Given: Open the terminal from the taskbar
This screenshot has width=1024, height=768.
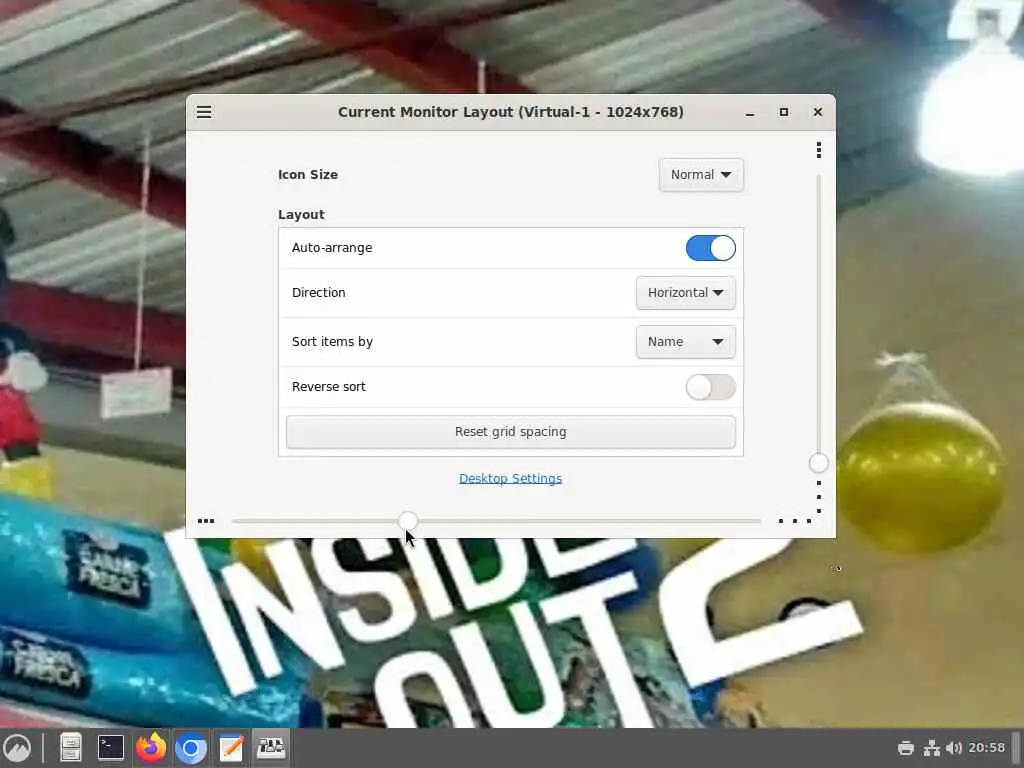Looking at the screenshot, I should point(110,748).
